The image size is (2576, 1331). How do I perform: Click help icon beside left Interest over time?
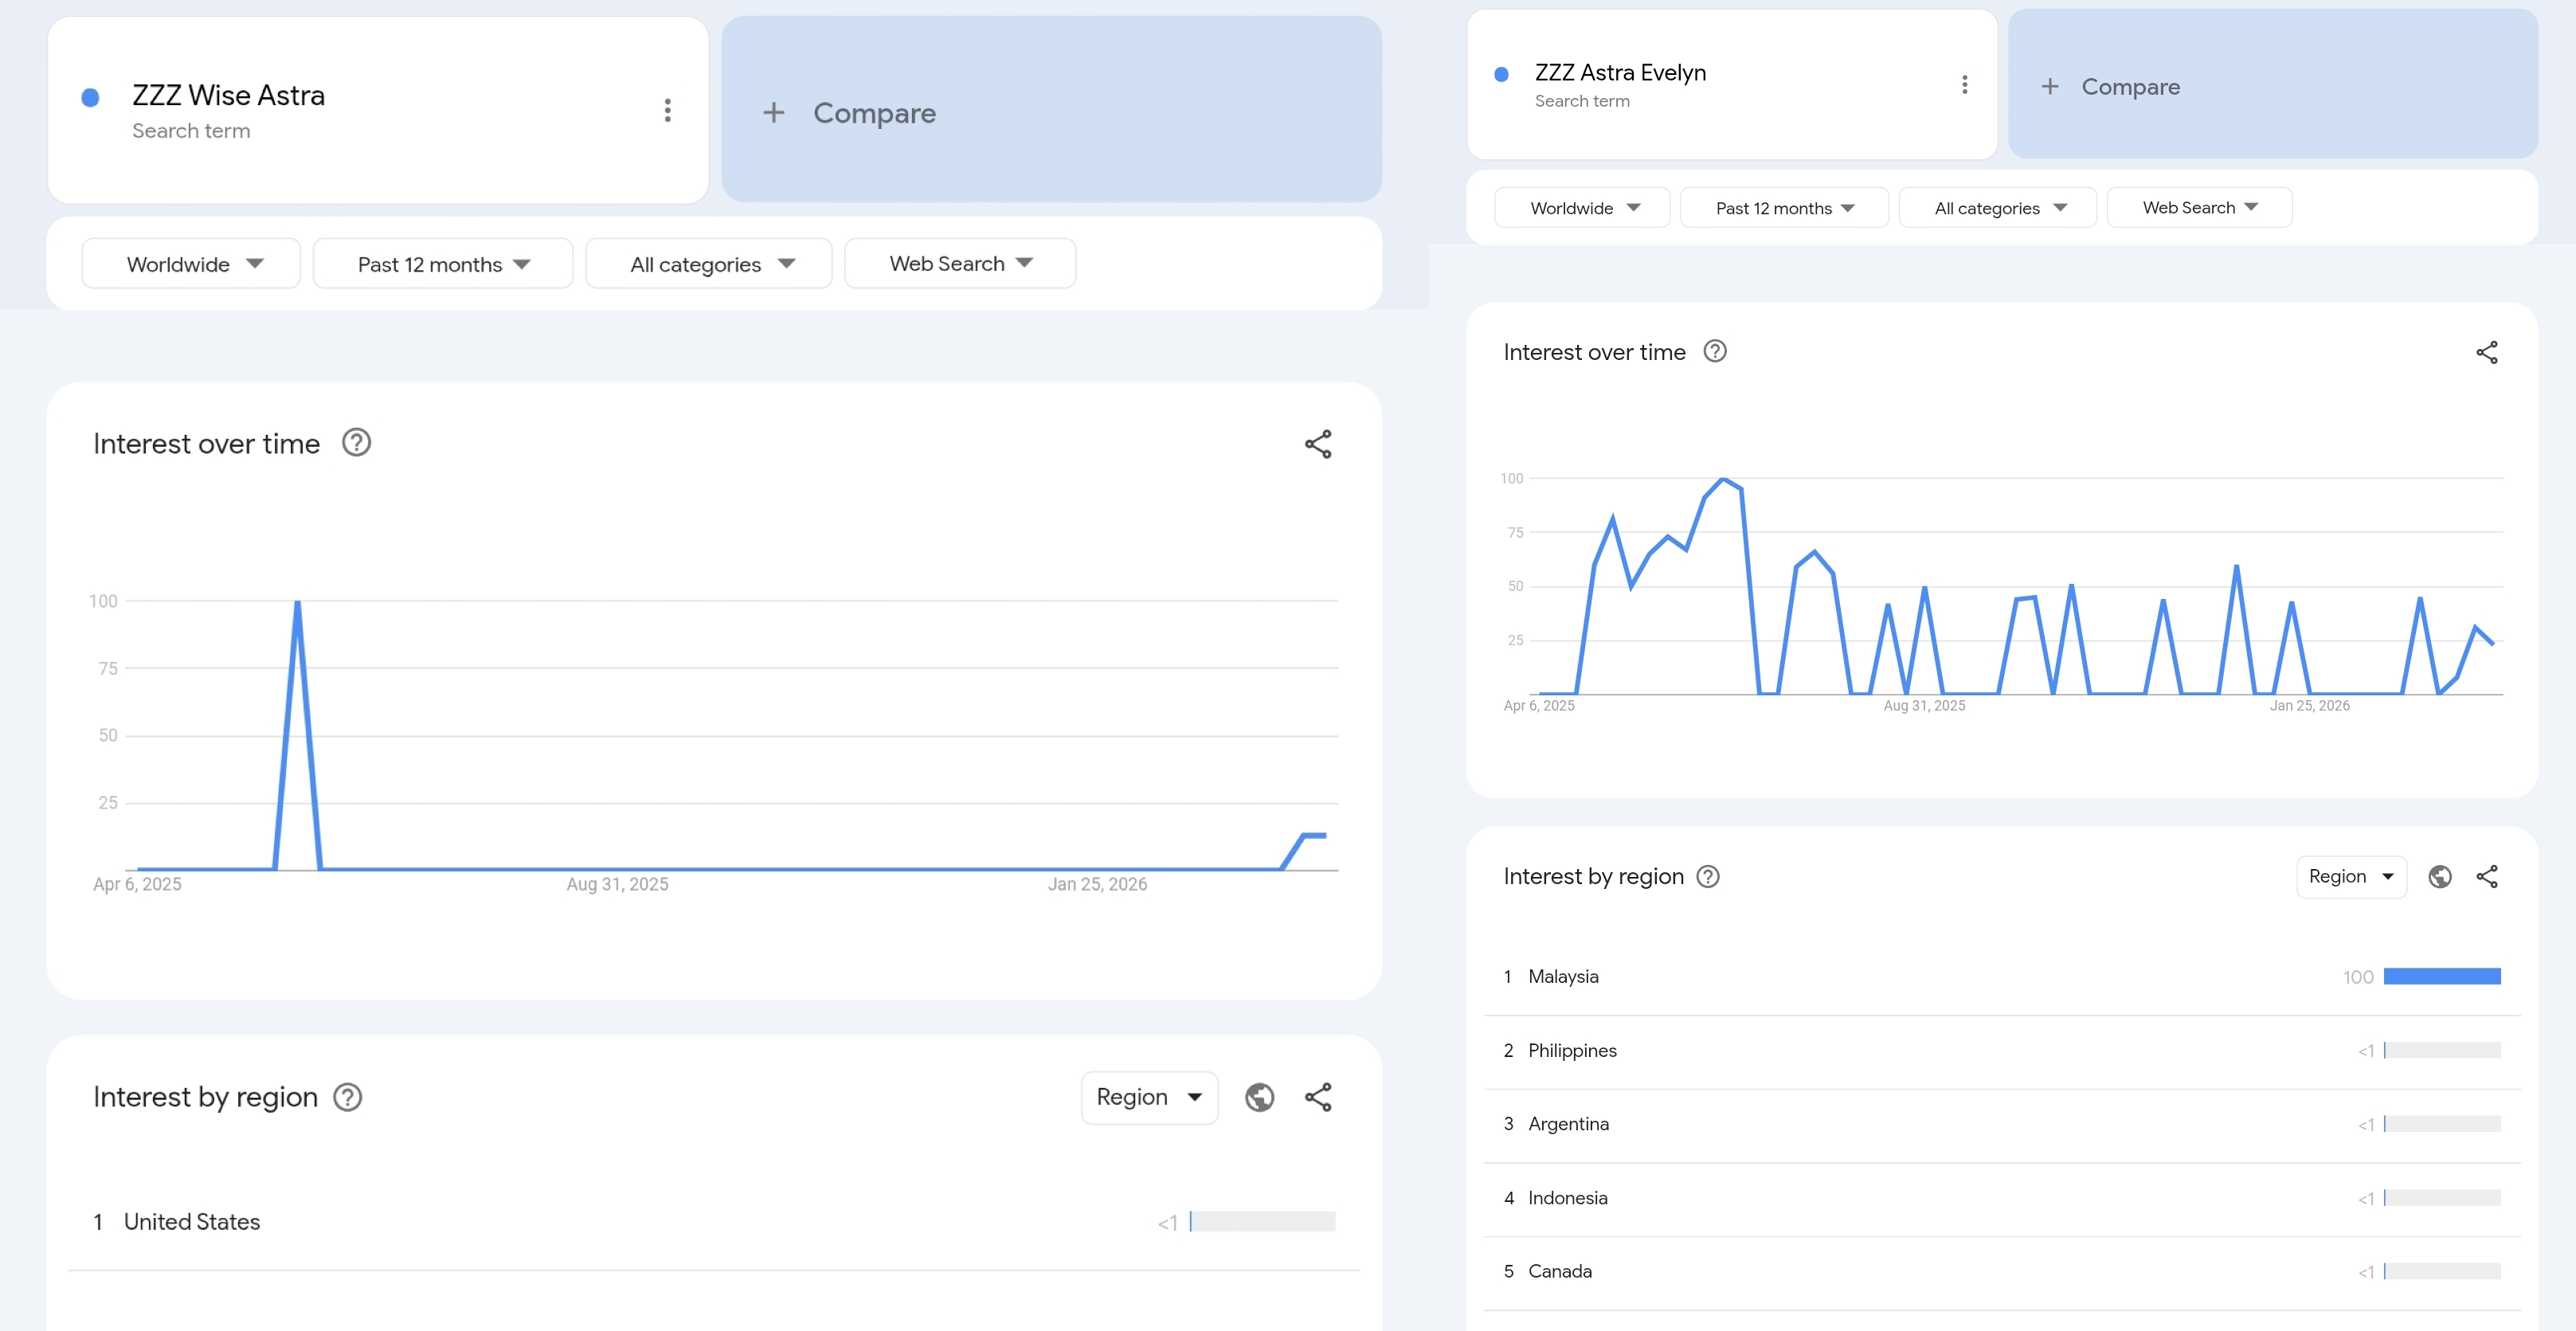click(x=356, y=442)
